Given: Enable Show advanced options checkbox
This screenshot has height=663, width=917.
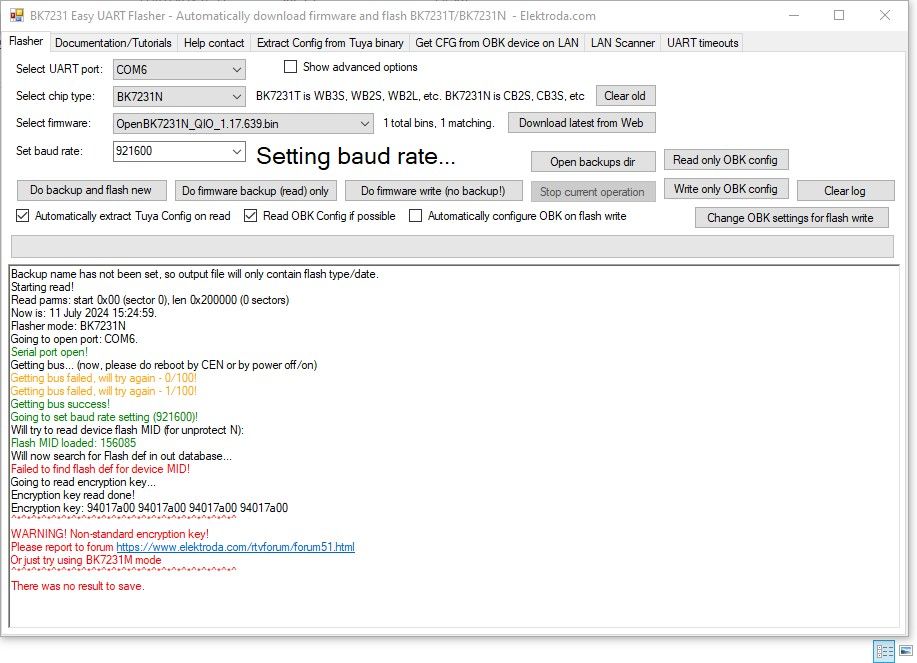Looking at the screenshot, I should point(290,67).
